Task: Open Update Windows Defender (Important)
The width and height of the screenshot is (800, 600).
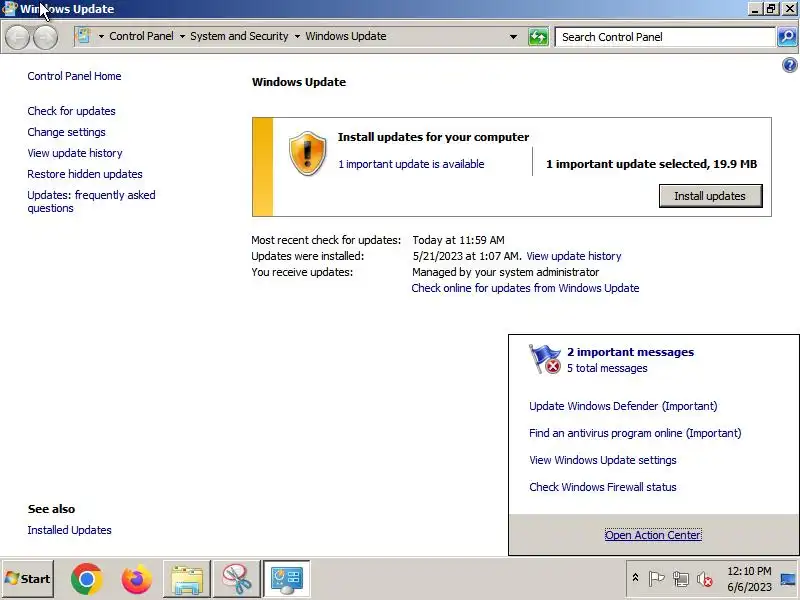Action: [x=623, y=406]
